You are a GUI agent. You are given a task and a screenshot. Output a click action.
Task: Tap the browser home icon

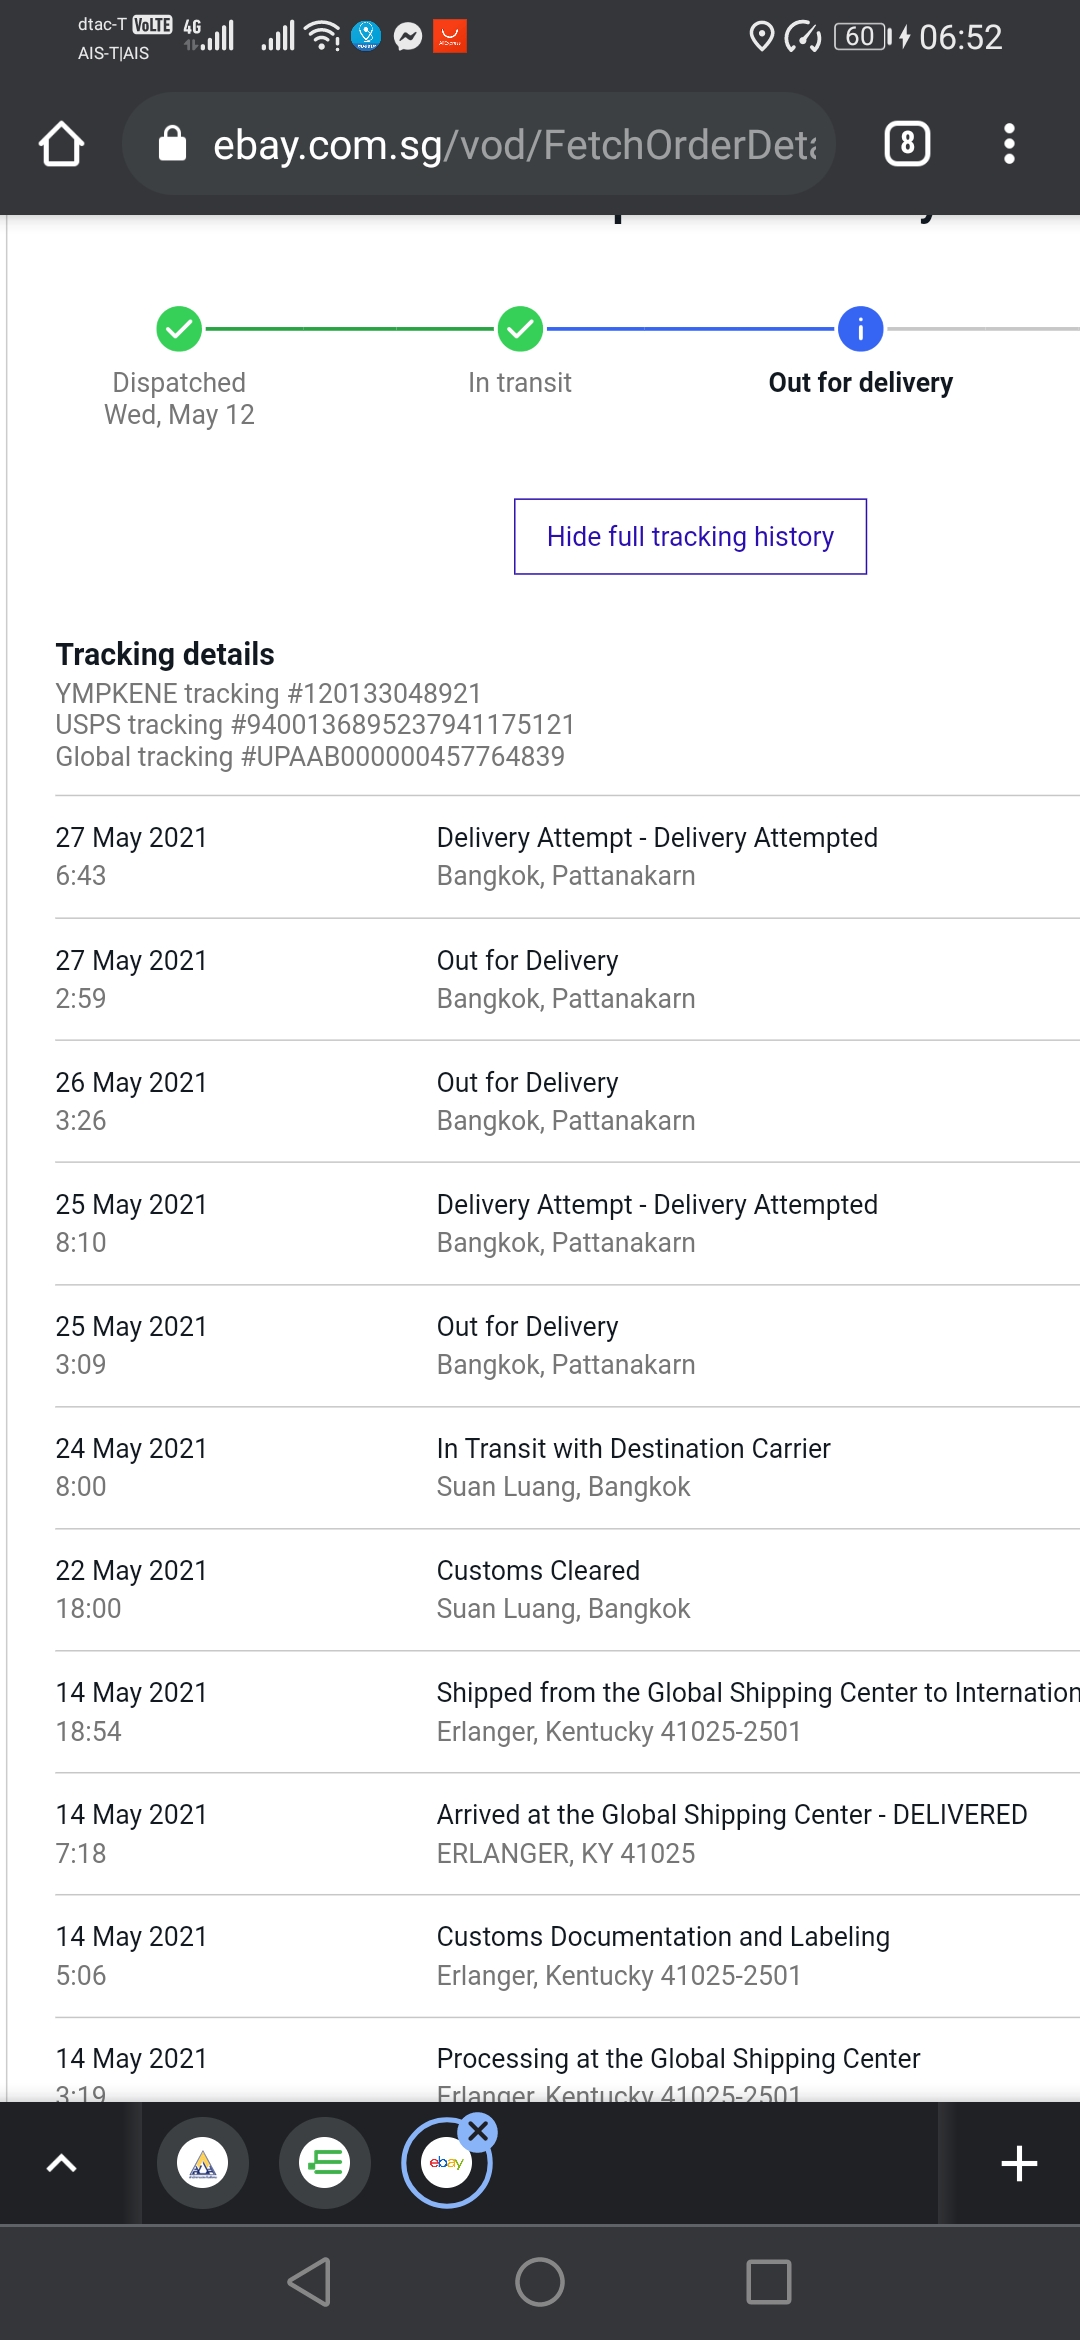[x=61, y=144]
